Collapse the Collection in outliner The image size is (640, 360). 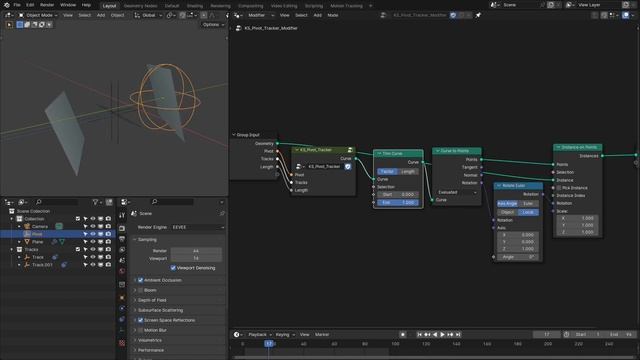point(12,219)
